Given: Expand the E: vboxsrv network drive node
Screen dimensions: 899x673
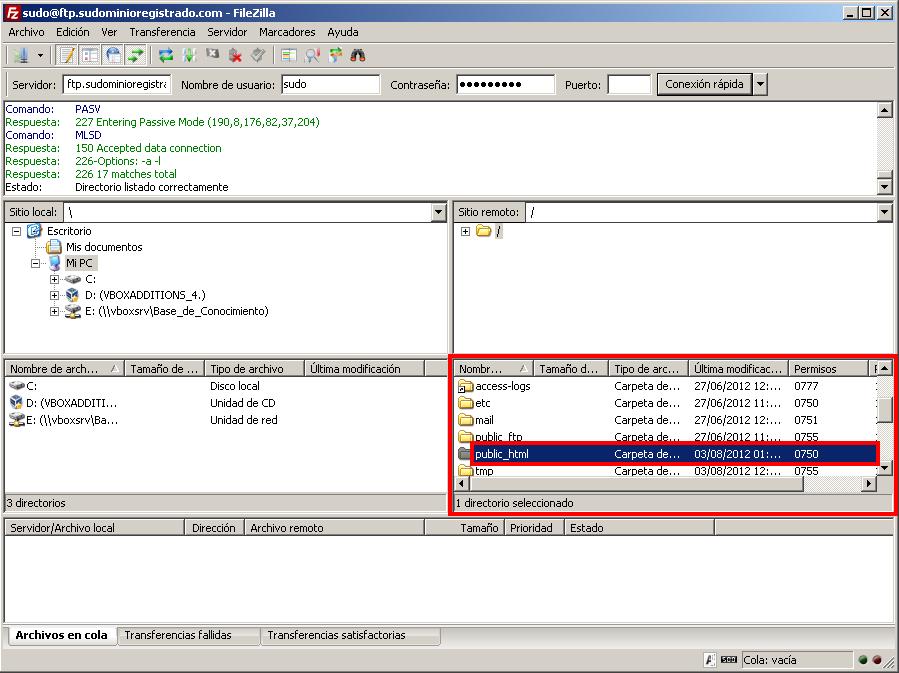Looking at the screenshot, I should [x=54, y=312].
